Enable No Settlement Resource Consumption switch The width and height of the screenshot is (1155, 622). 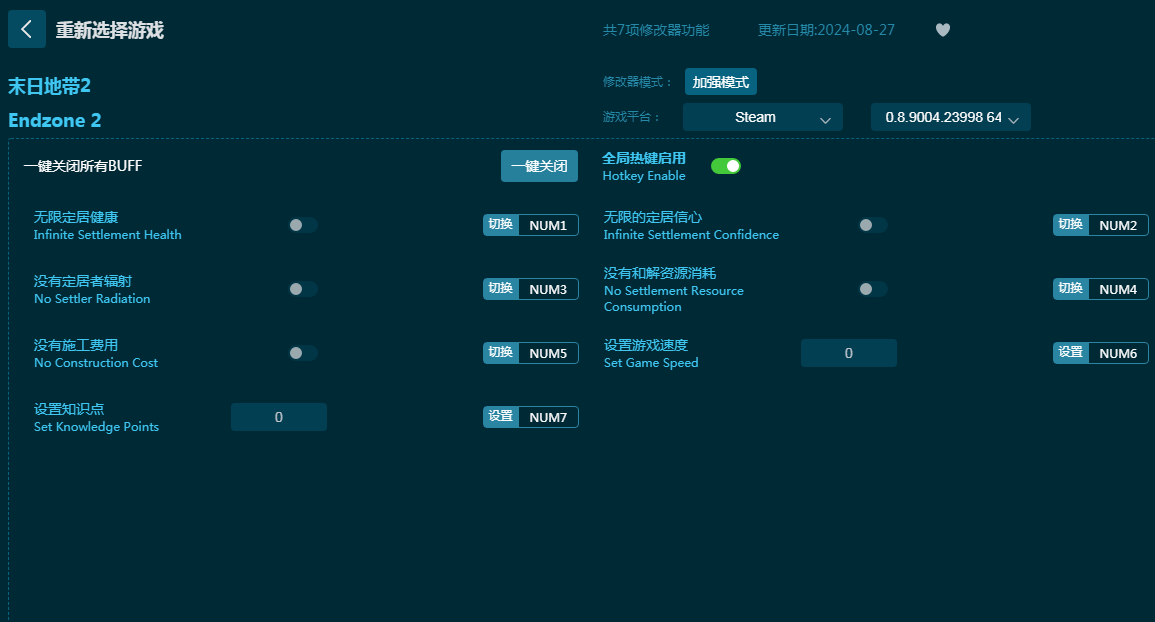point(872,289)
